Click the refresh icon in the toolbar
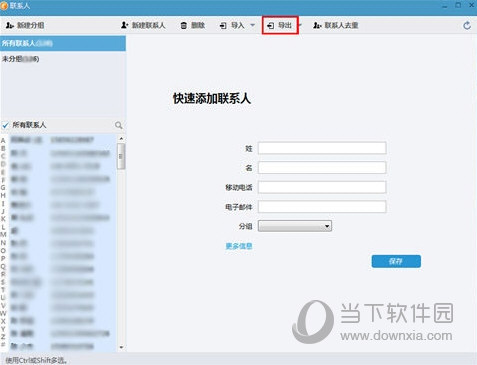This screenshot has width=477, height=365. (467, 25)
